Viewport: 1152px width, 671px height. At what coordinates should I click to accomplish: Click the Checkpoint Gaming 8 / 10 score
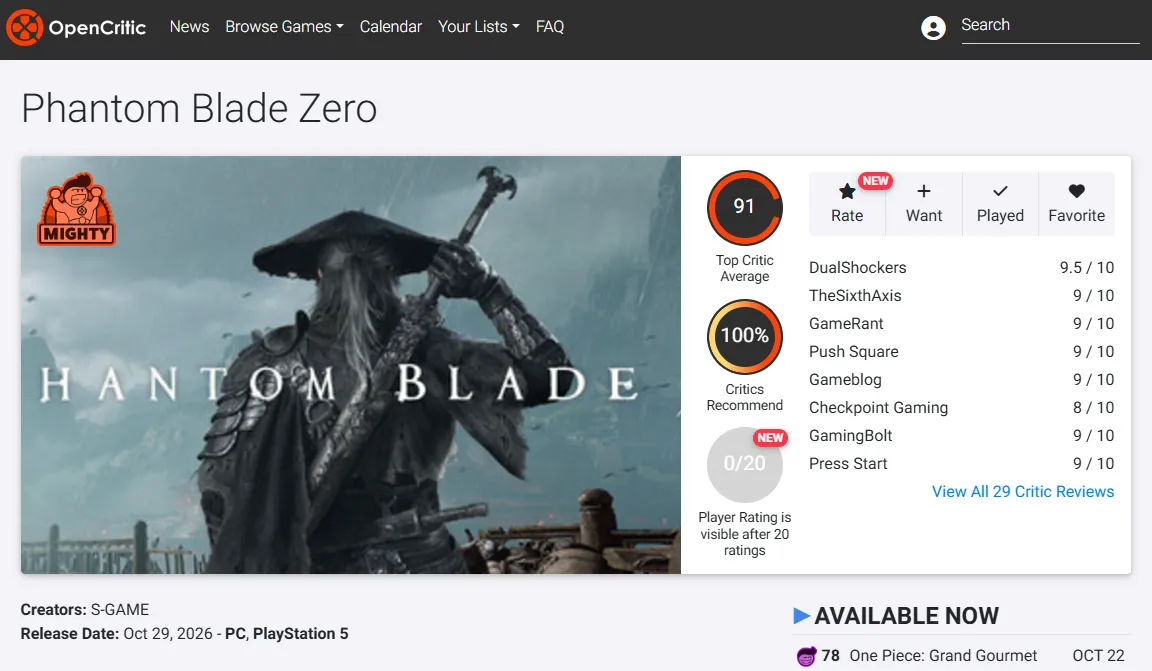click(1093, 407)
